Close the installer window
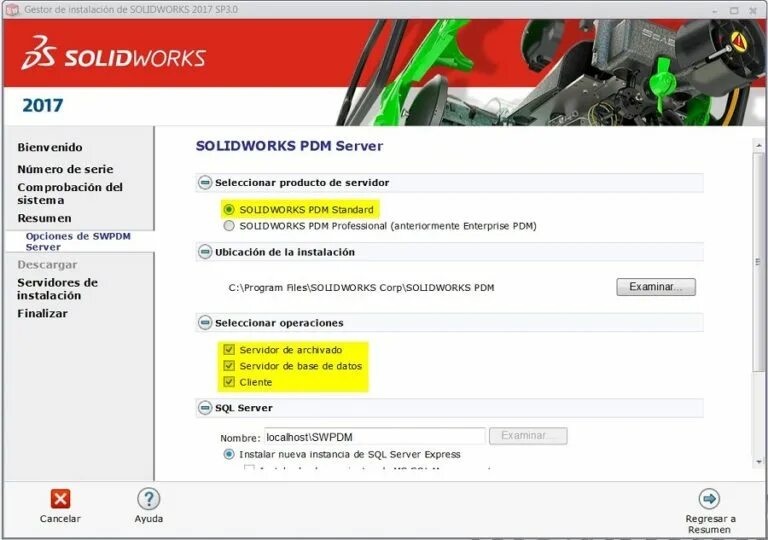Image resolution: width=768 pixels, height=540 pixels. [x=753, y=10]
